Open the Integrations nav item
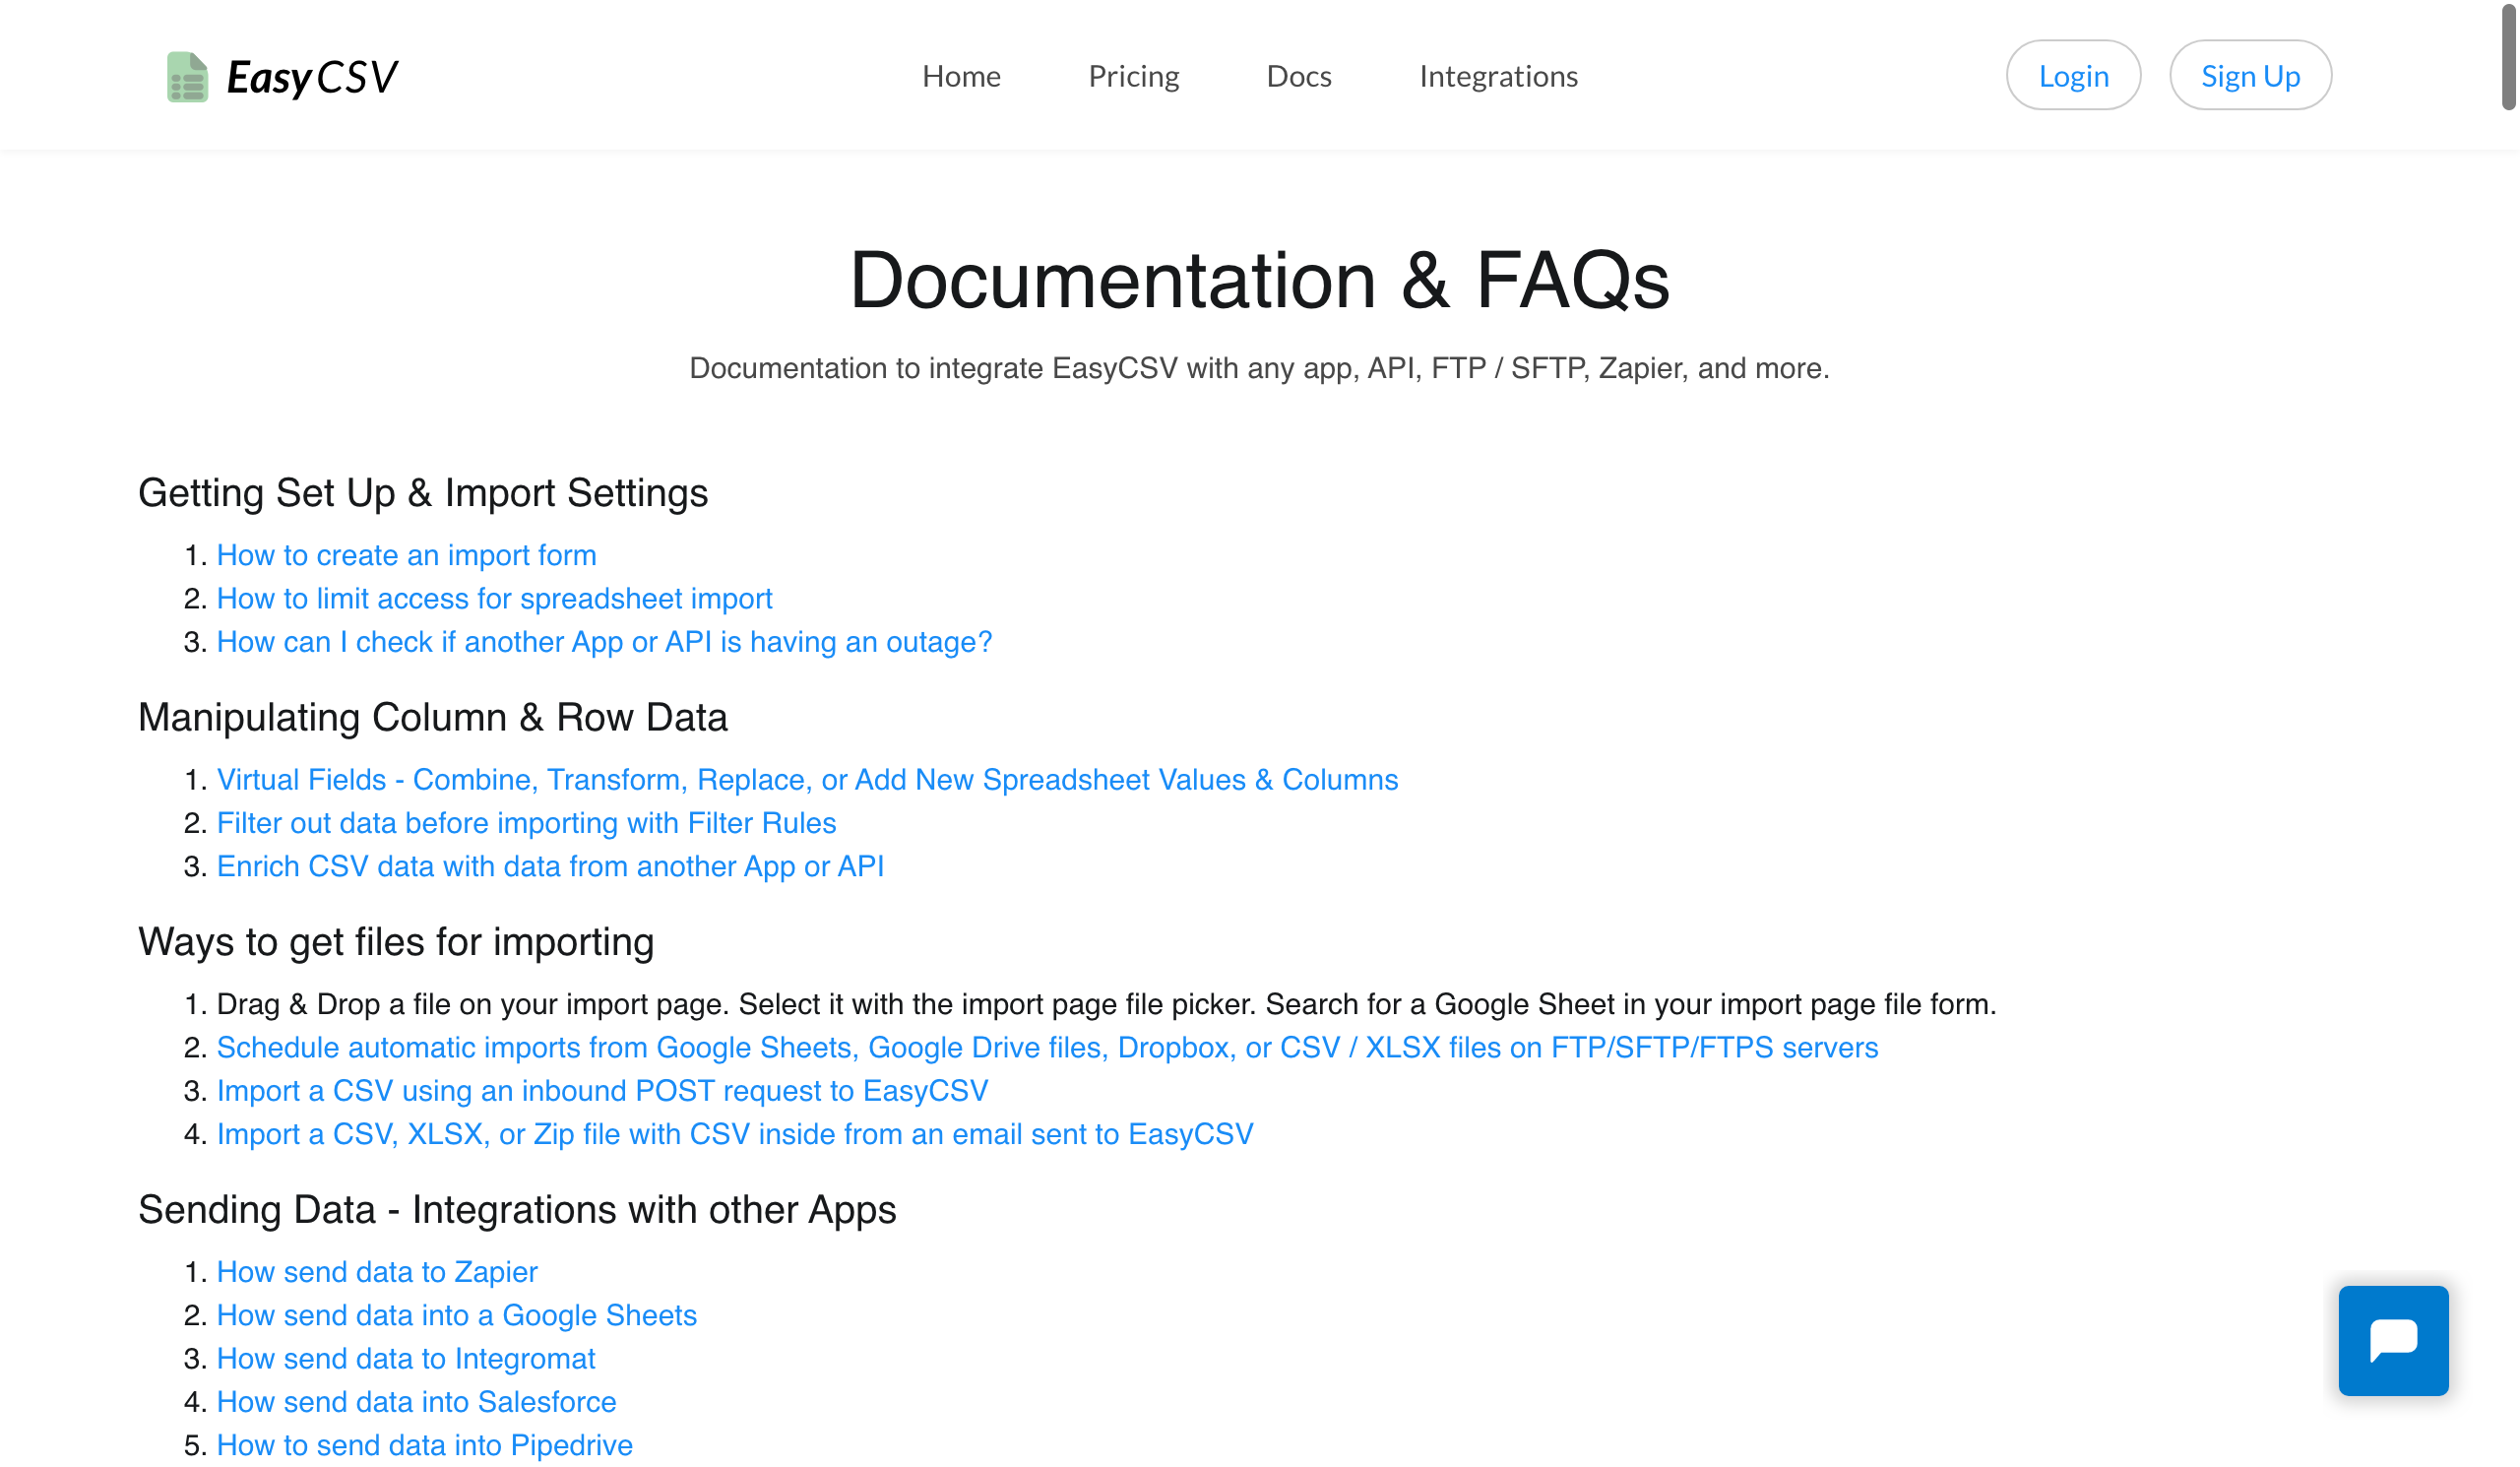The image size is (2520, 1467). (x=1498, y=76)
